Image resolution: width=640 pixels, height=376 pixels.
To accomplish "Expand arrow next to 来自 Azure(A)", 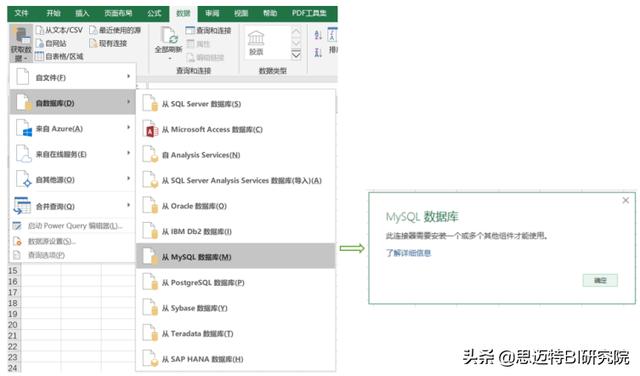I will [x=128, y=127].
